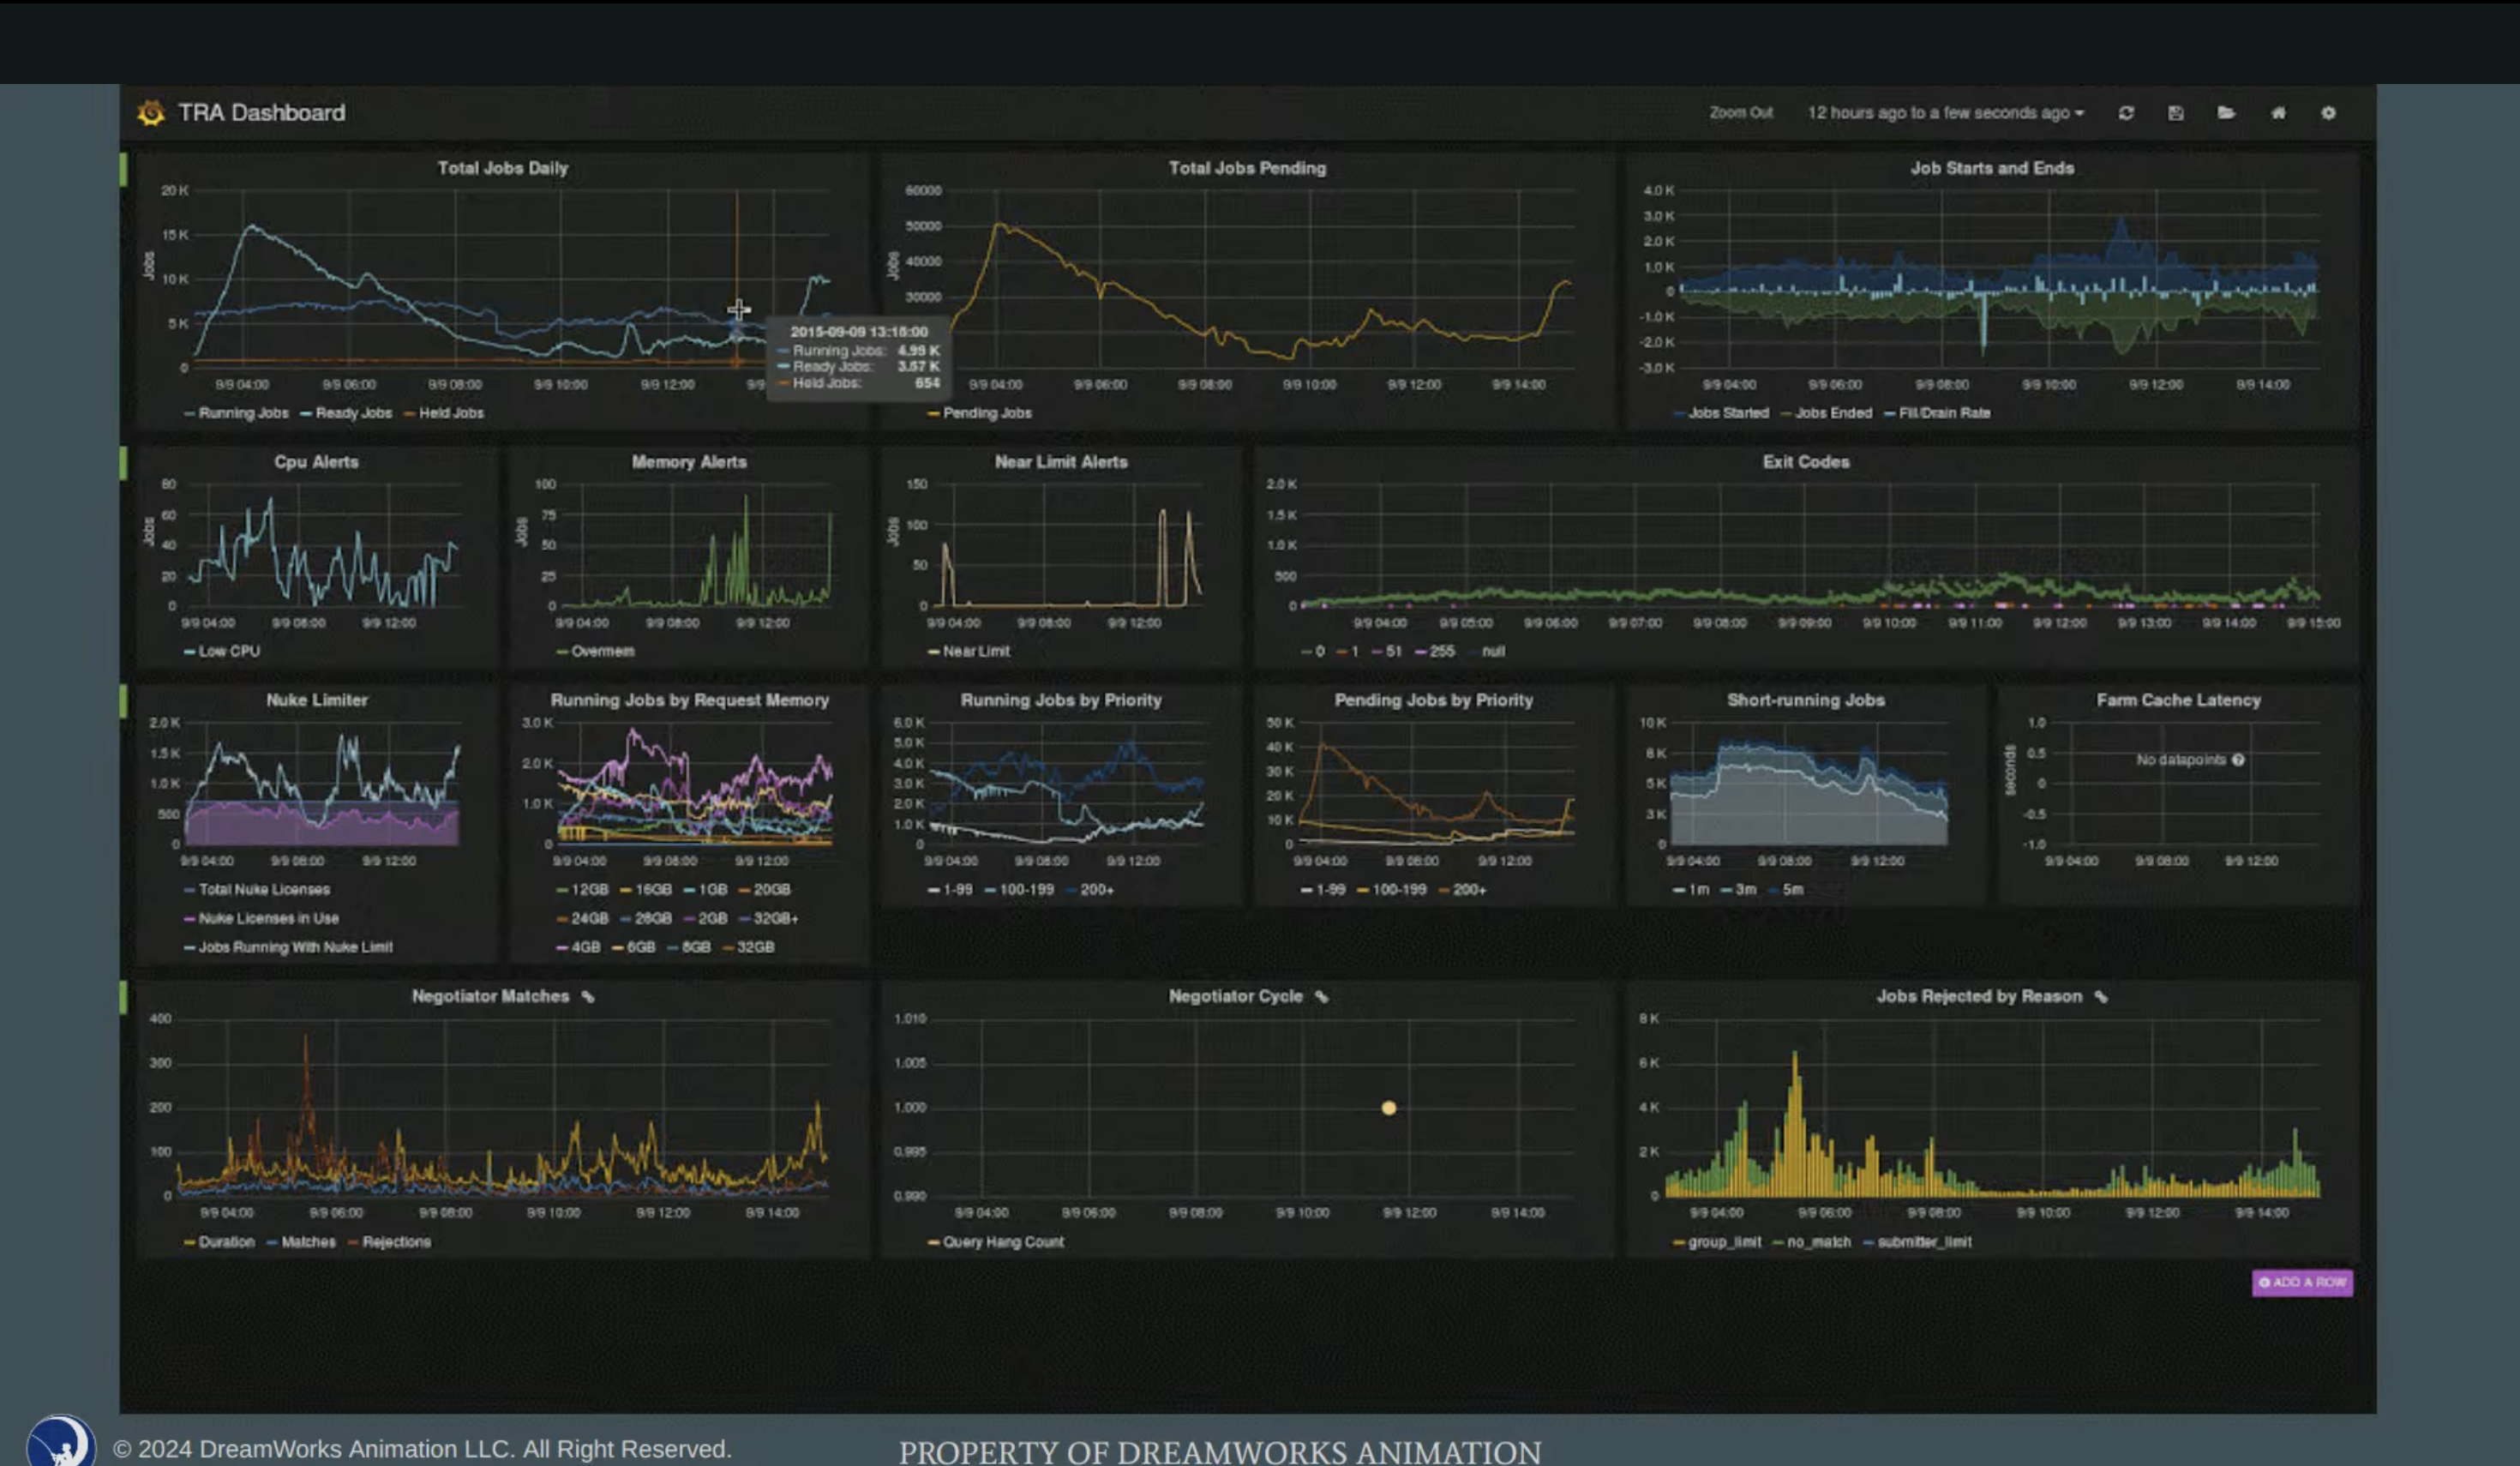Image resolution: width=2520 pixels, height=1466 pixels.
Task: Open the Cpu Alerts panel title menu
Action: [316, 462]
